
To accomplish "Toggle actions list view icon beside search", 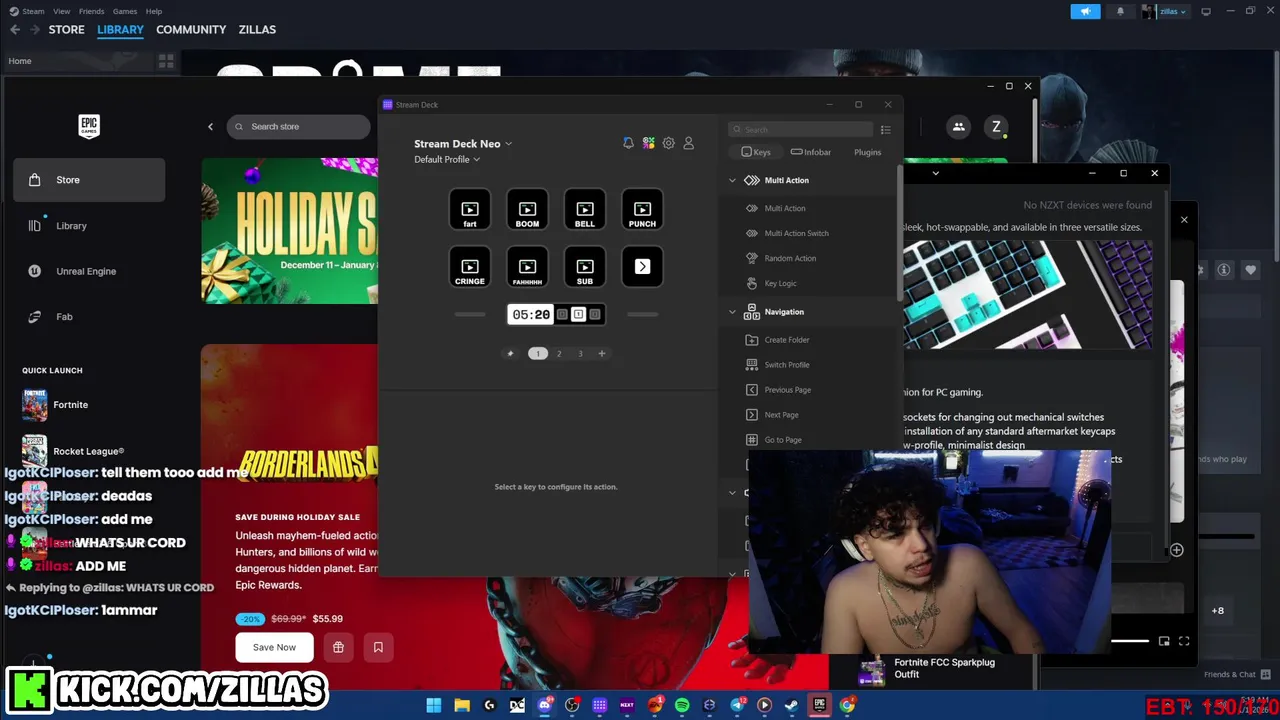I will point(885,130).
